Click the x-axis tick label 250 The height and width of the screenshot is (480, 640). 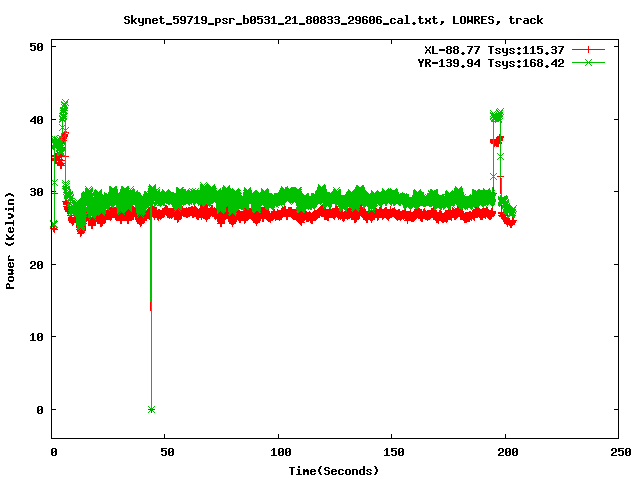[621, 452]
